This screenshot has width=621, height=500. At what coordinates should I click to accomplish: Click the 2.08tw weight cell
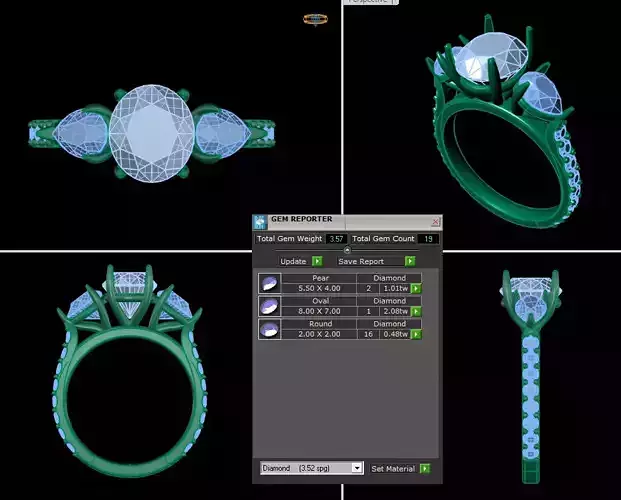(x=395, y=311)
